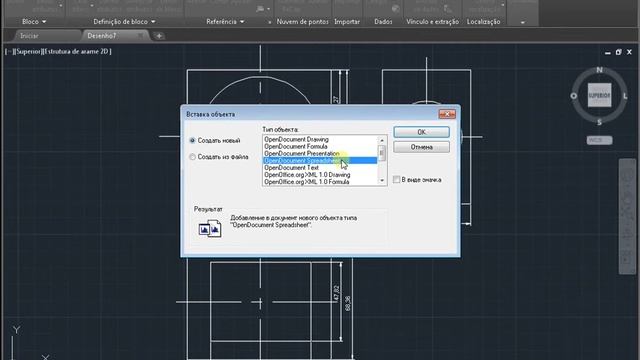Switch to the Desenho7 drawing tab
The image size is (640, 360).
102,36
